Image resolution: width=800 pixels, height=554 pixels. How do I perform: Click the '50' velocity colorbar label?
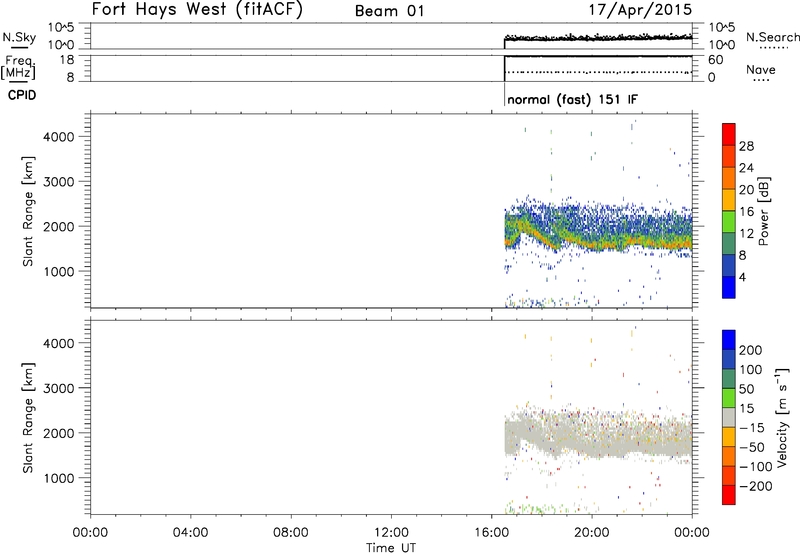tap(746, 389)
